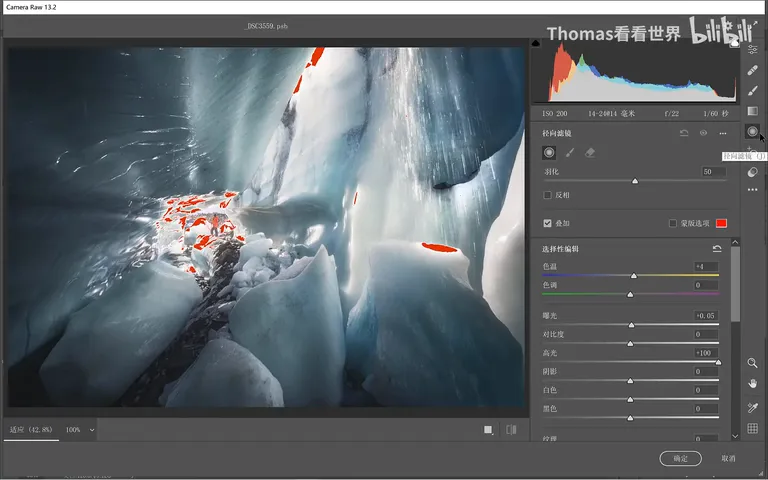Edit the 阴影 value field

click(x=706, y=371)
